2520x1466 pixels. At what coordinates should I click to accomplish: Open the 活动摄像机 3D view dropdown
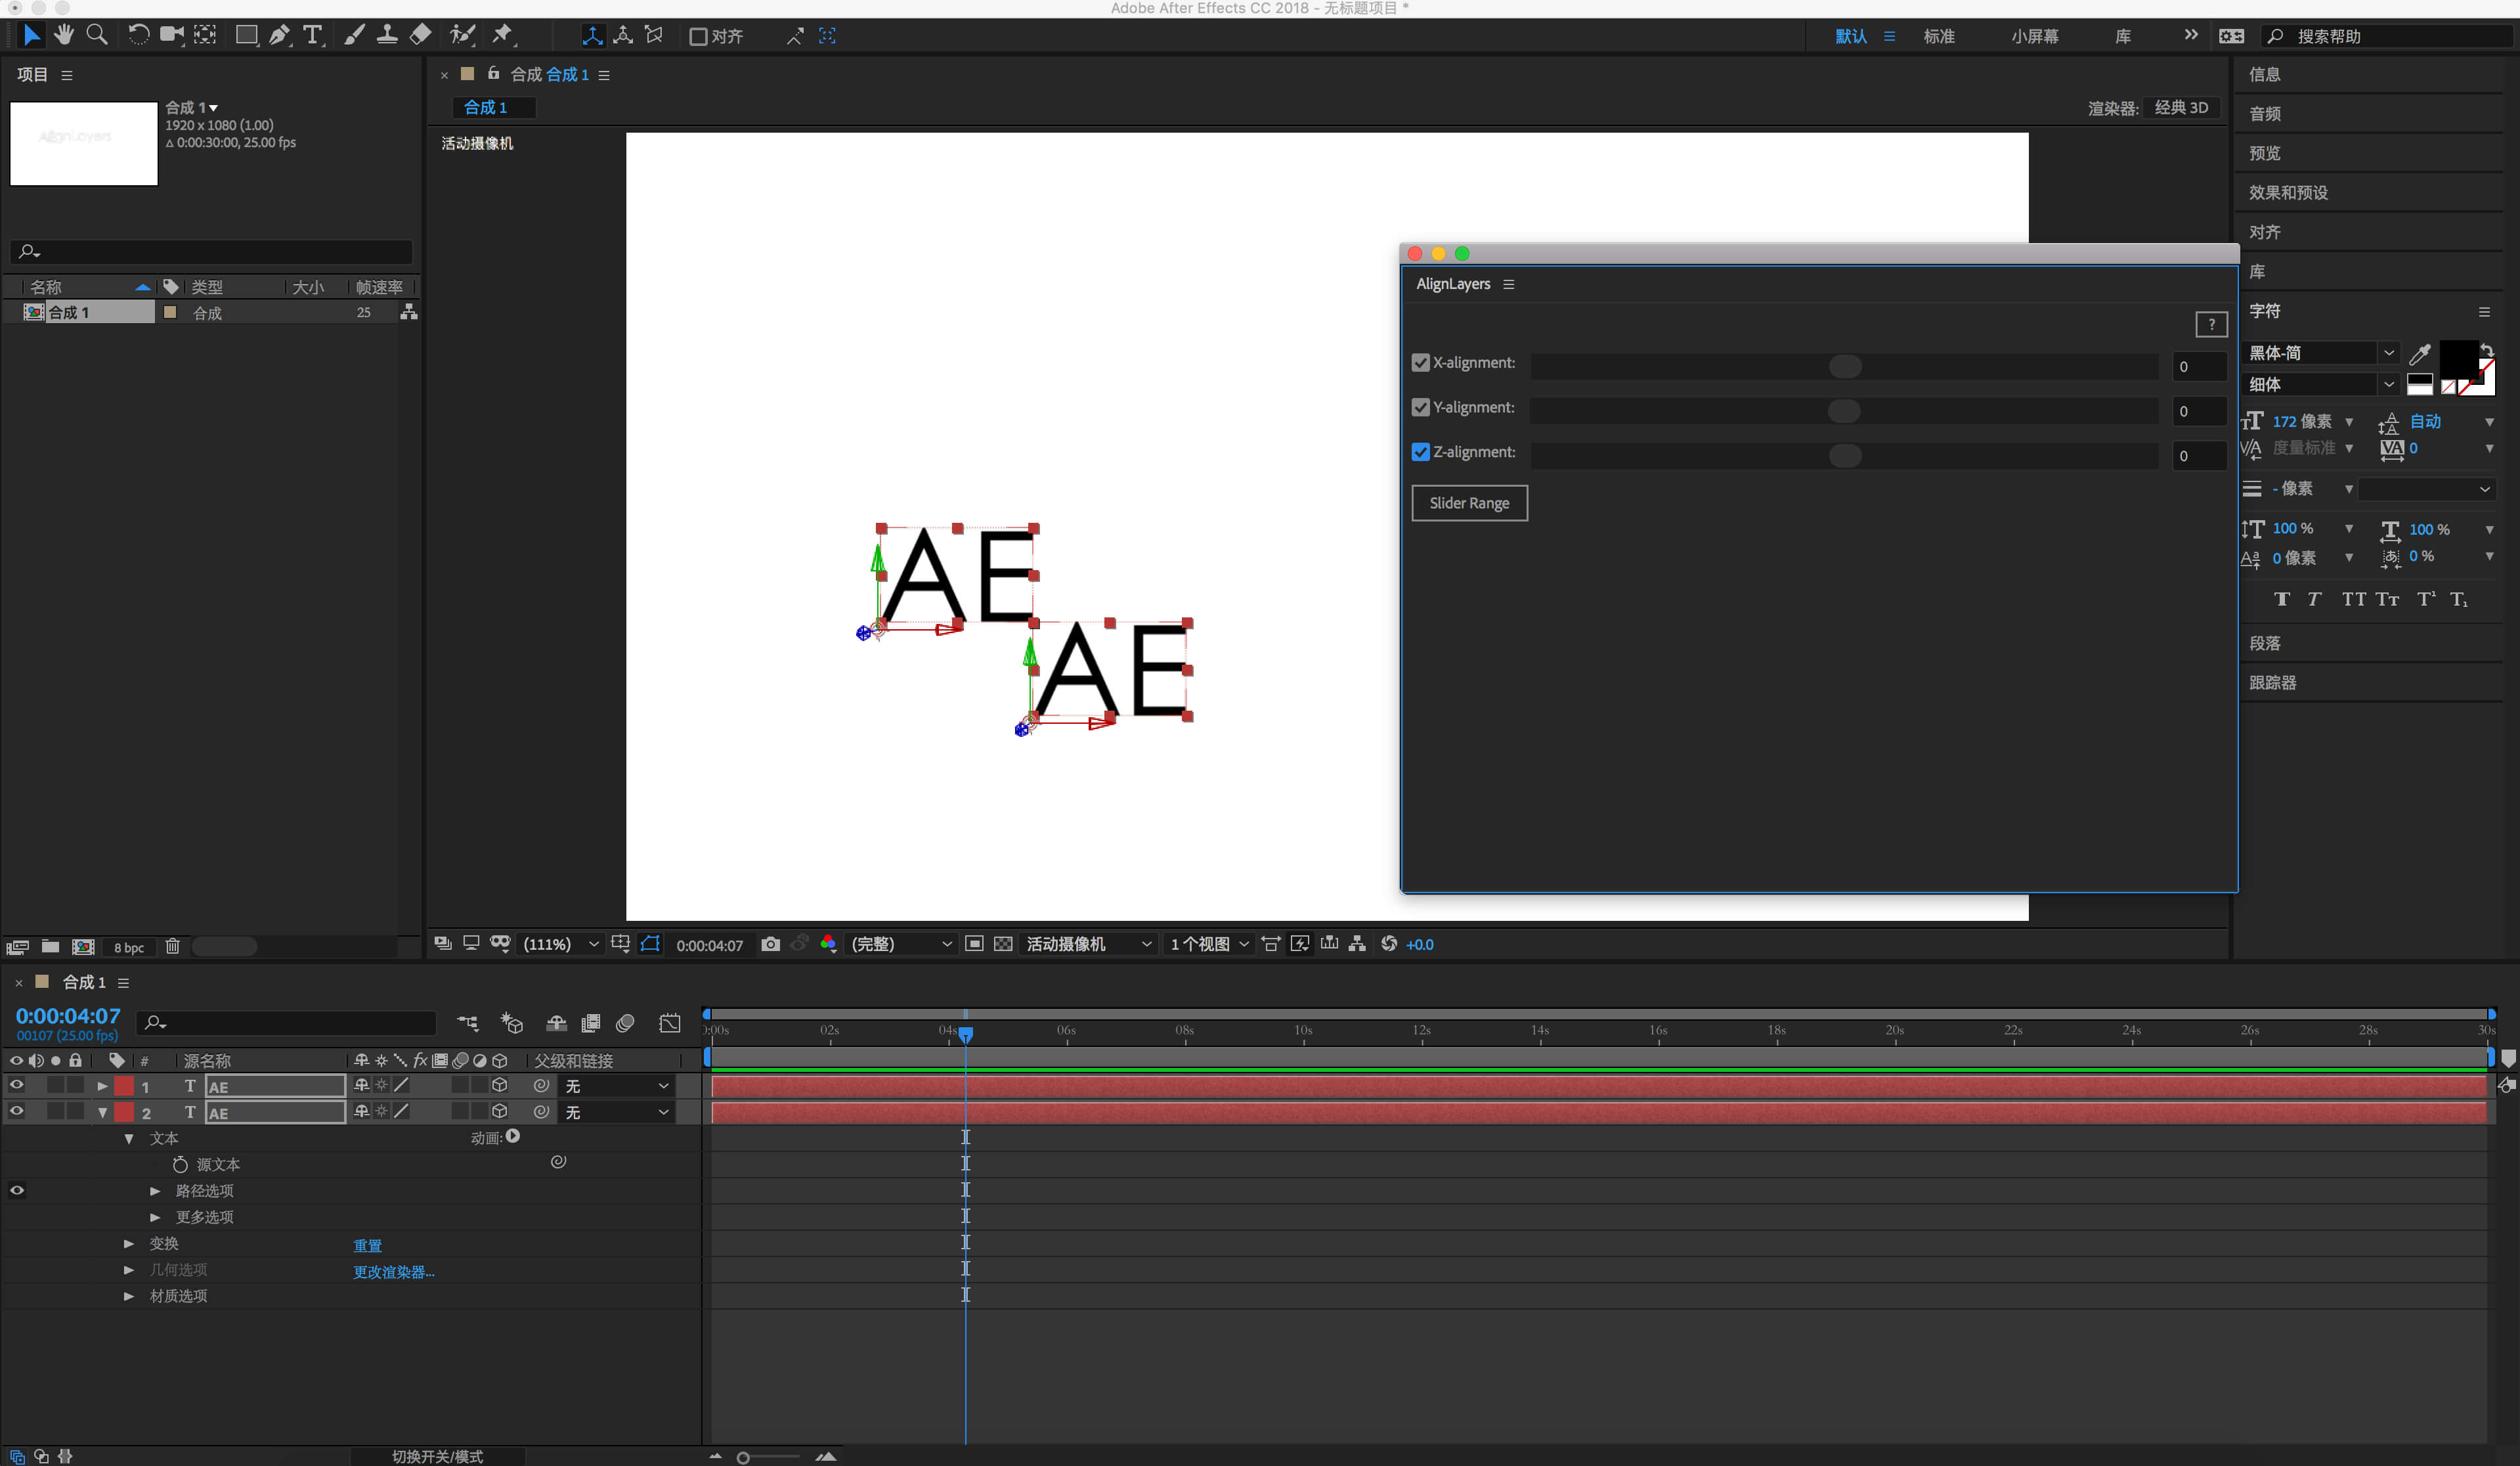pos(1088,944)
